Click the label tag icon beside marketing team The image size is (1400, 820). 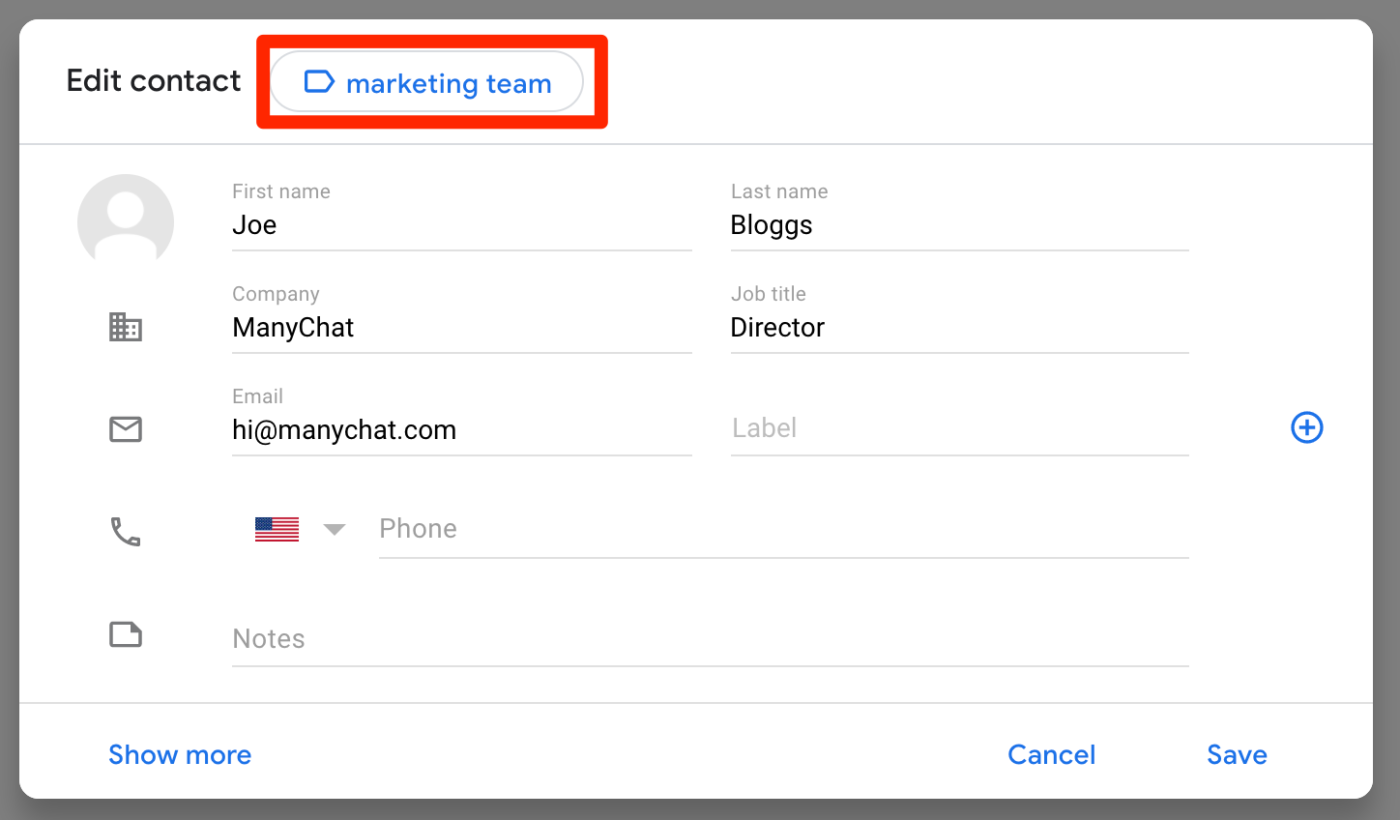tap(318, 82)
